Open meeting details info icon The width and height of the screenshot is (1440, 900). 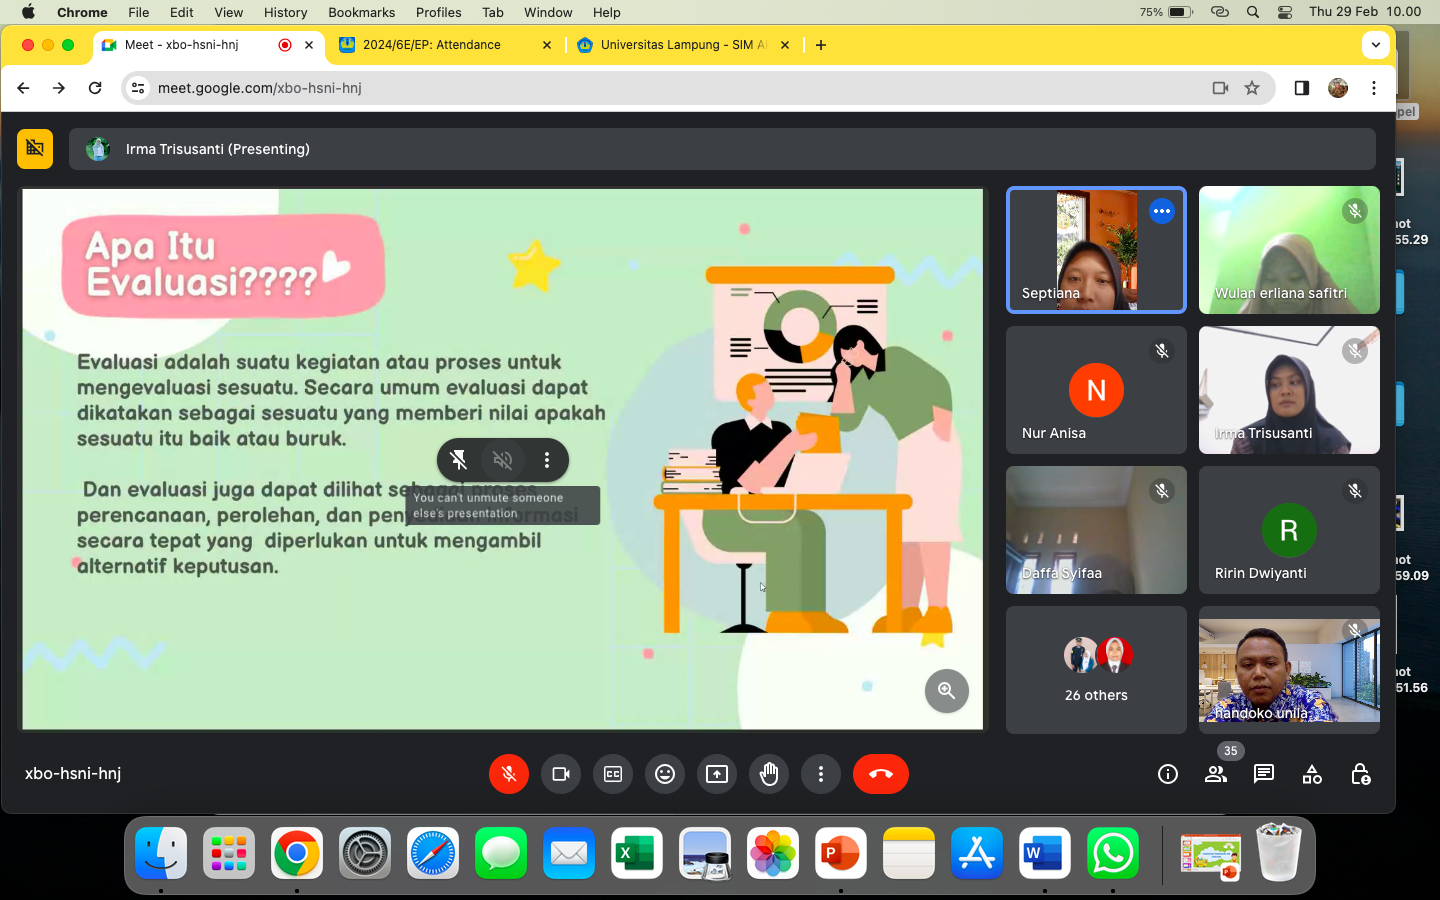(1168, 774)
